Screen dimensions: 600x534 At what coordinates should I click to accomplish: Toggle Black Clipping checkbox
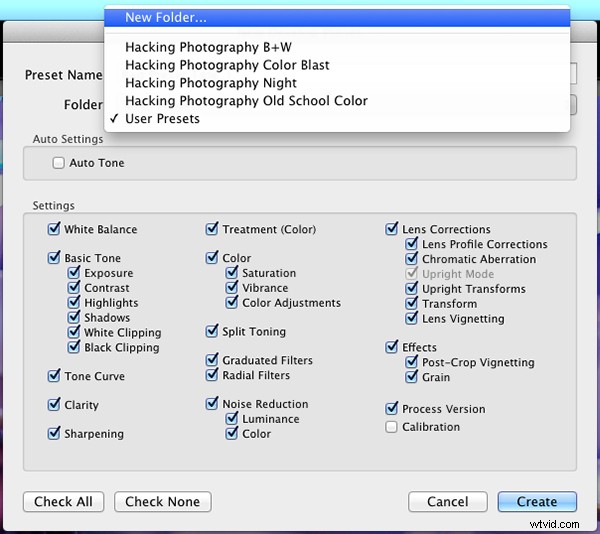pos(73,347)
